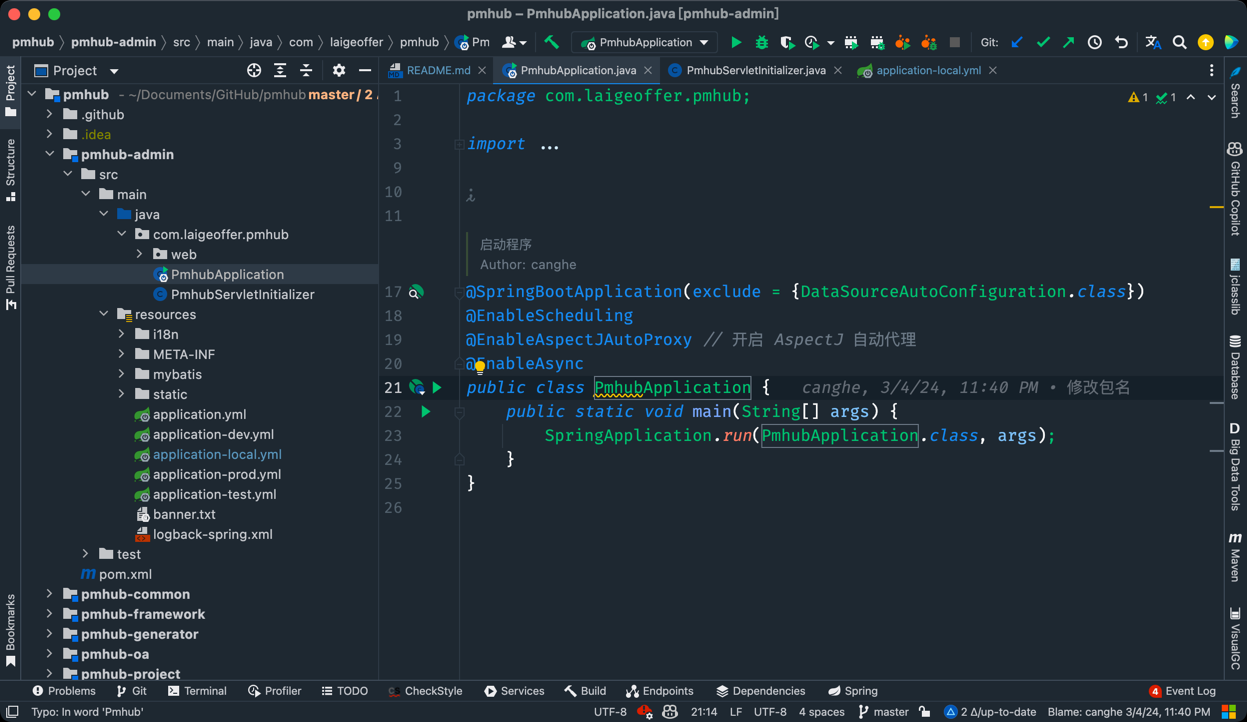Open Search Everywhere magnifier icon
Image resolution: width=1247 pixels, height=722 pixels.
coord(1179,43)
